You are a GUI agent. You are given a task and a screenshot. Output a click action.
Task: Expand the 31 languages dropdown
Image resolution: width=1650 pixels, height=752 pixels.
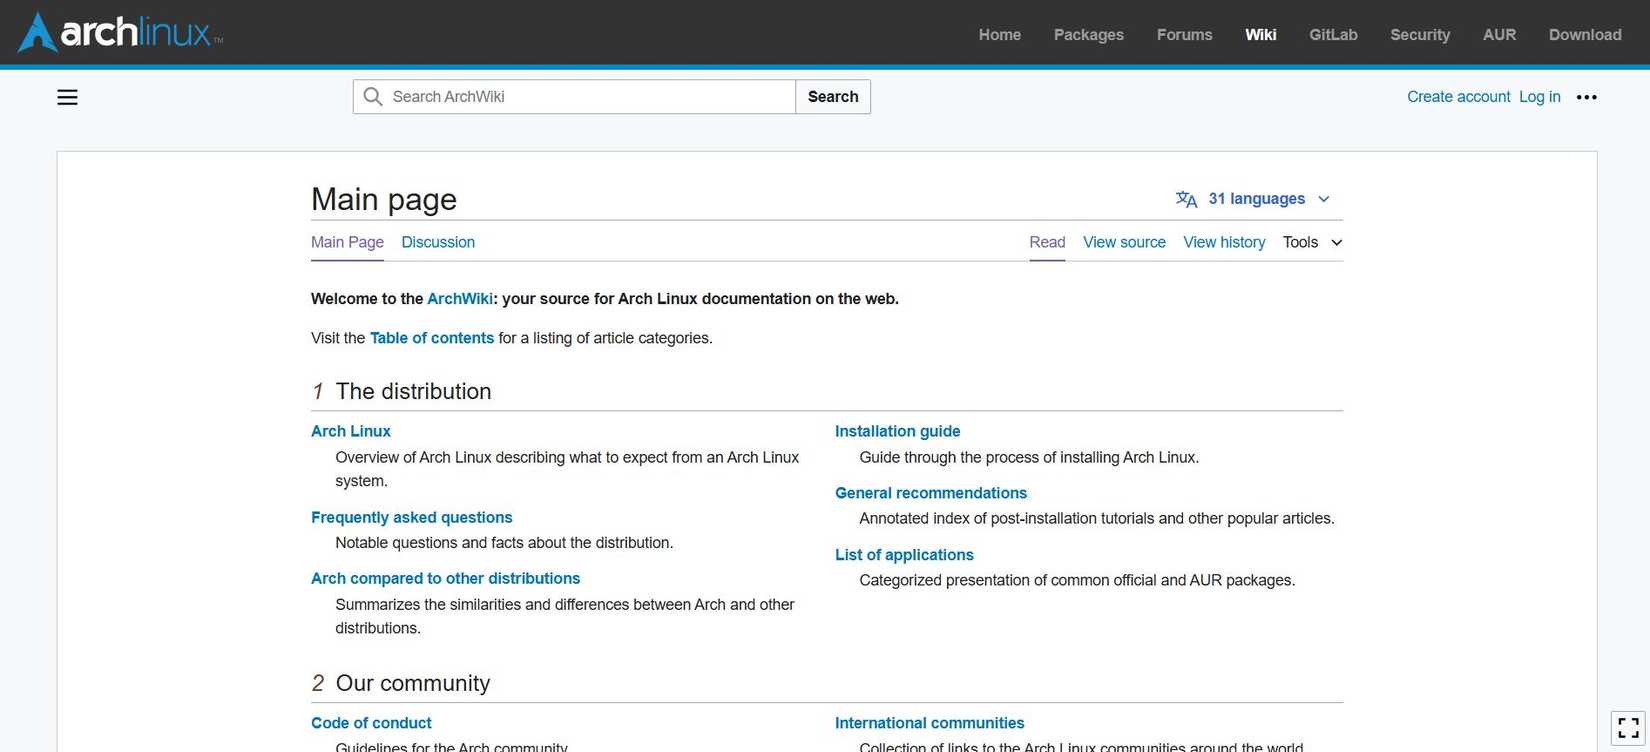click(1254, 199)
